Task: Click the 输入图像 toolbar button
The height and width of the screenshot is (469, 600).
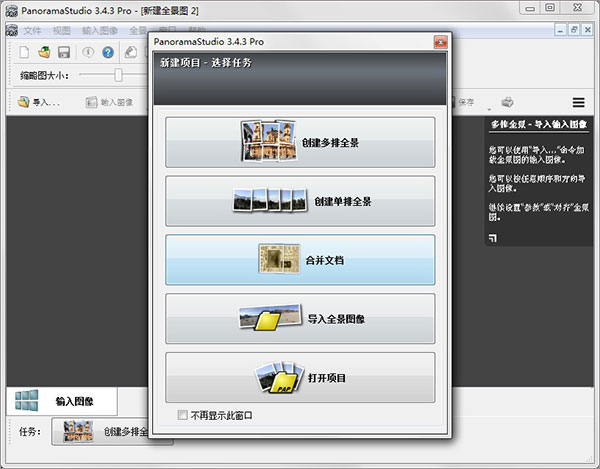Action: pos(109,102)
